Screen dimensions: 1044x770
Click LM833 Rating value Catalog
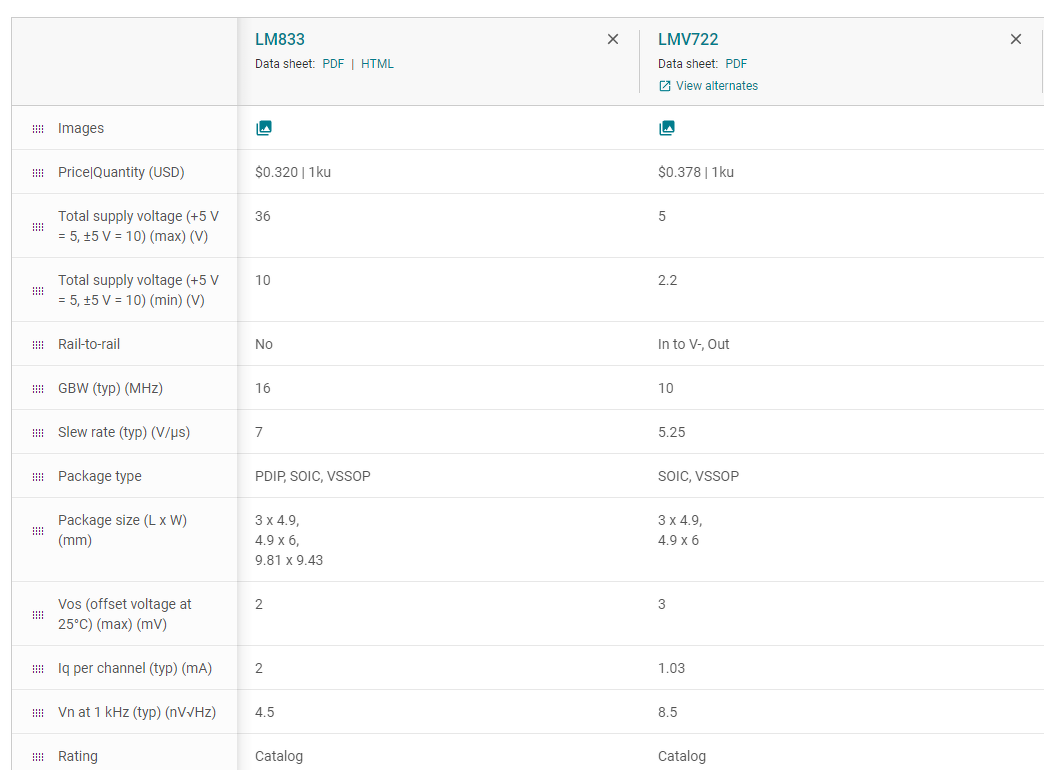coord(279,755)
